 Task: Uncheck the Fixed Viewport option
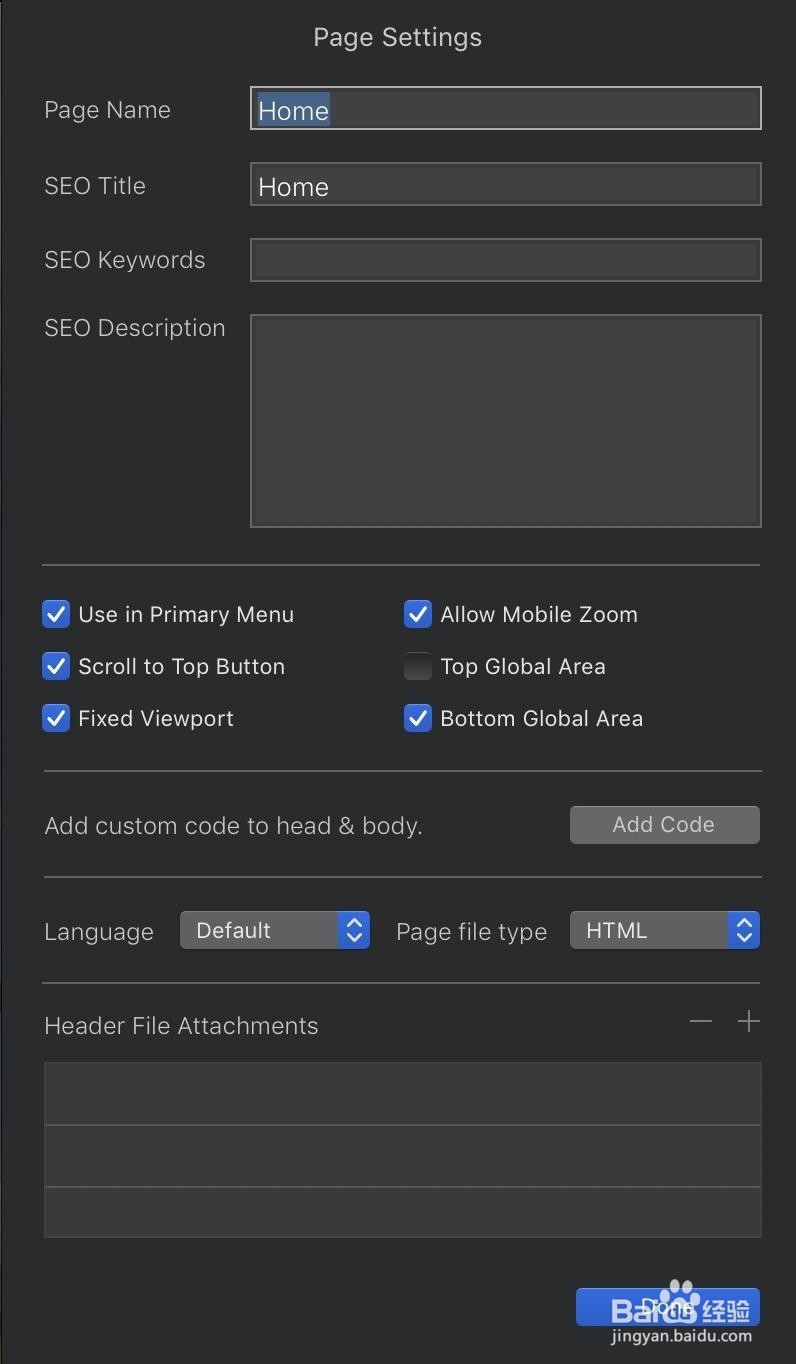pyautogui.click(x=56, y=718)
